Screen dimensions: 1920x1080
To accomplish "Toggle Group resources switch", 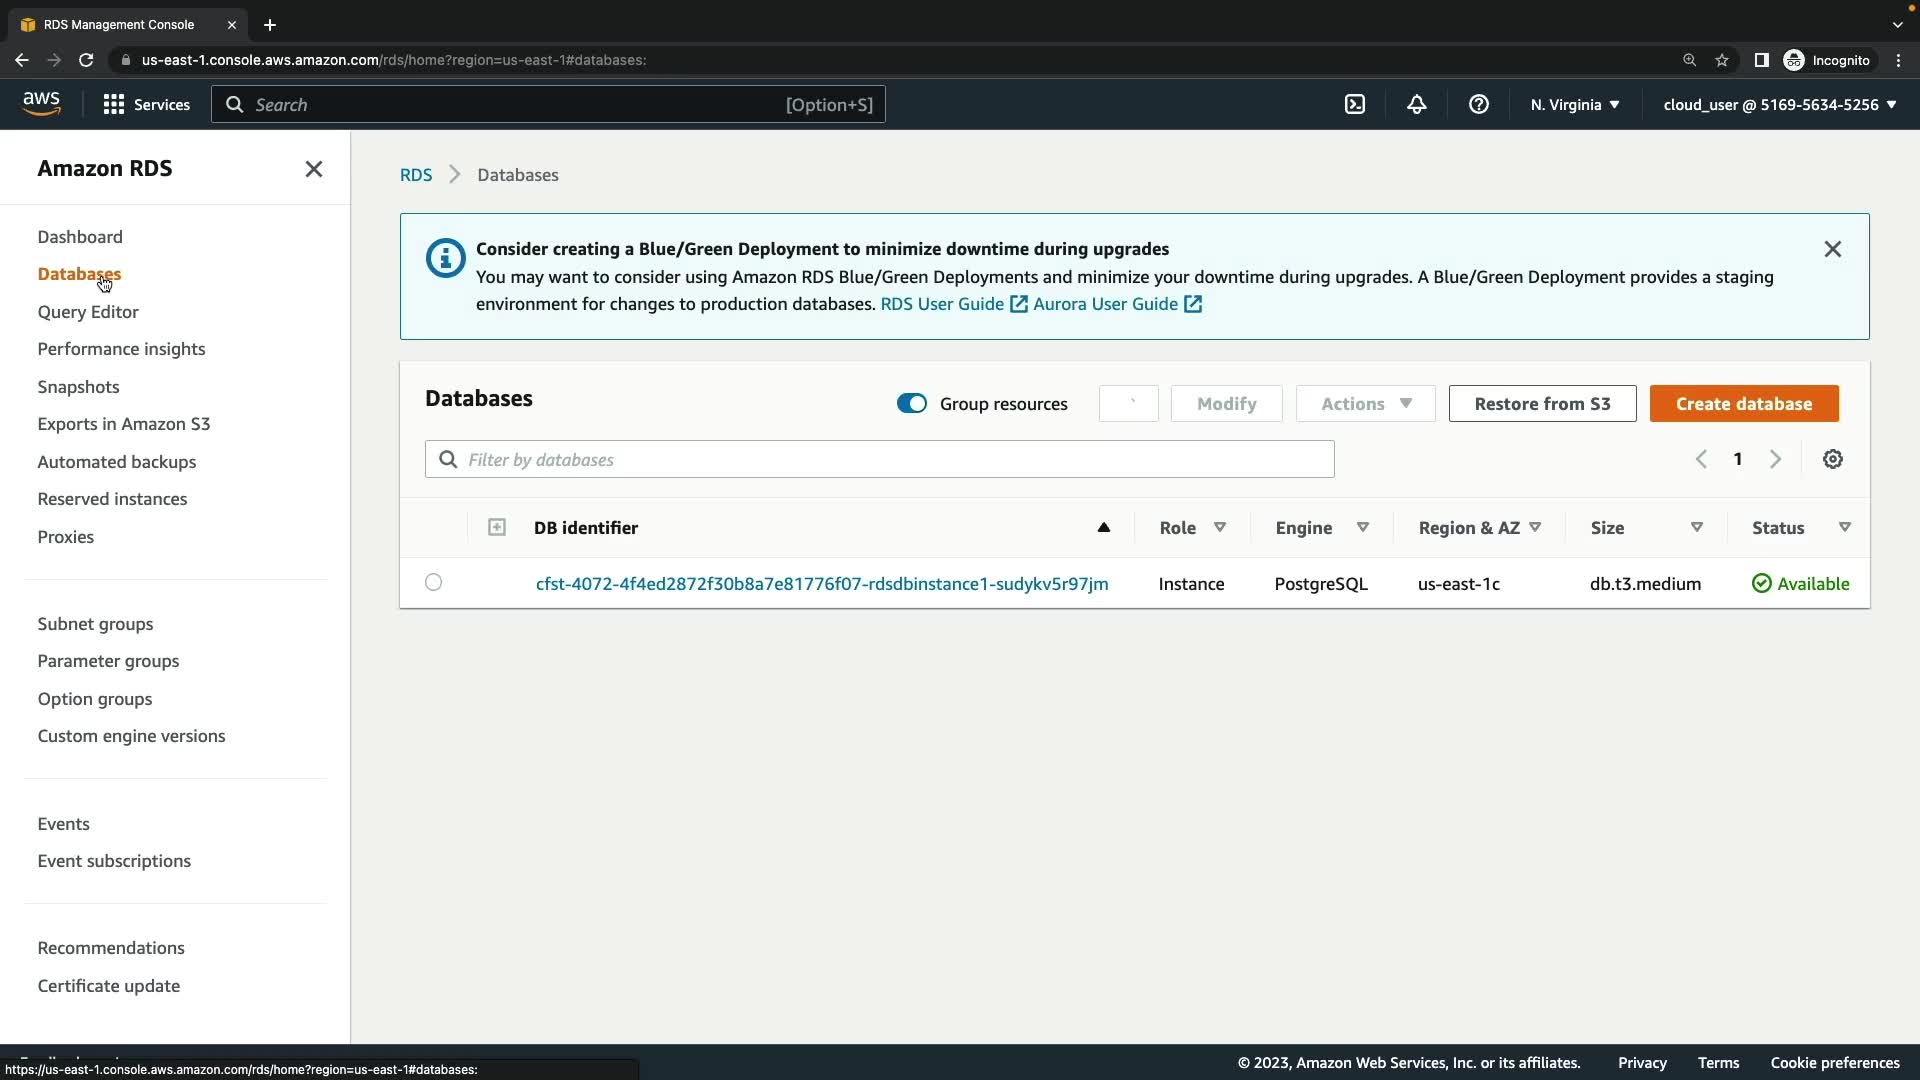I will click(x=911, y=403).
